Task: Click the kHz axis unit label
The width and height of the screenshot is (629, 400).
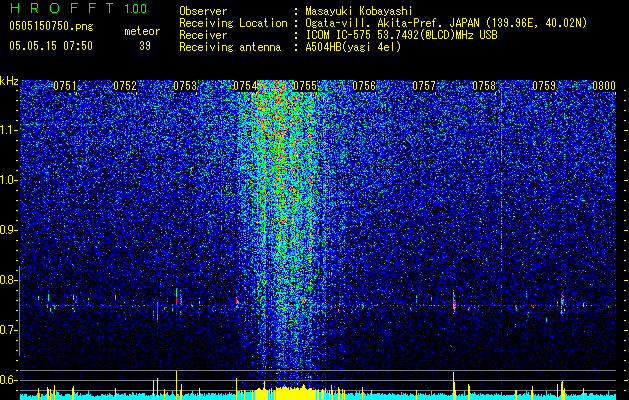Action: point(9,81)
